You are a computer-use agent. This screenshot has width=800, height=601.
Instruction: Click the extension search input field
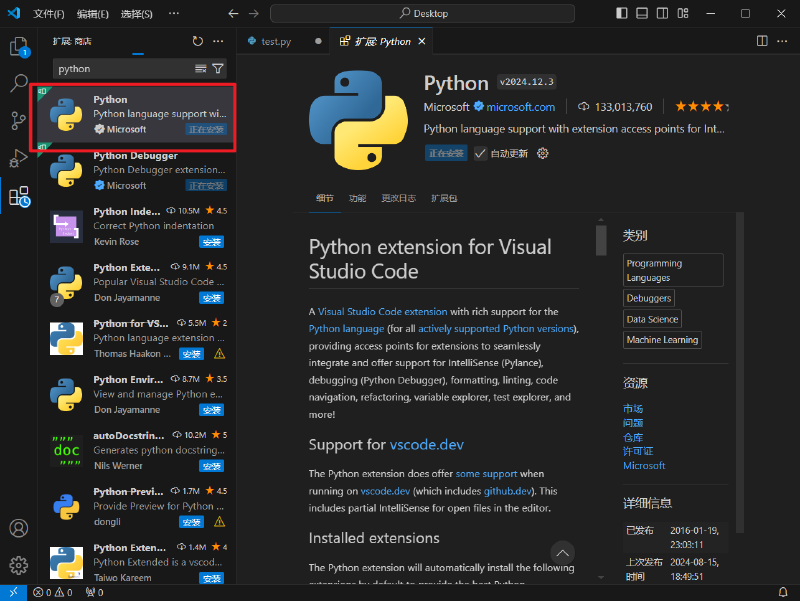[122, 68]
